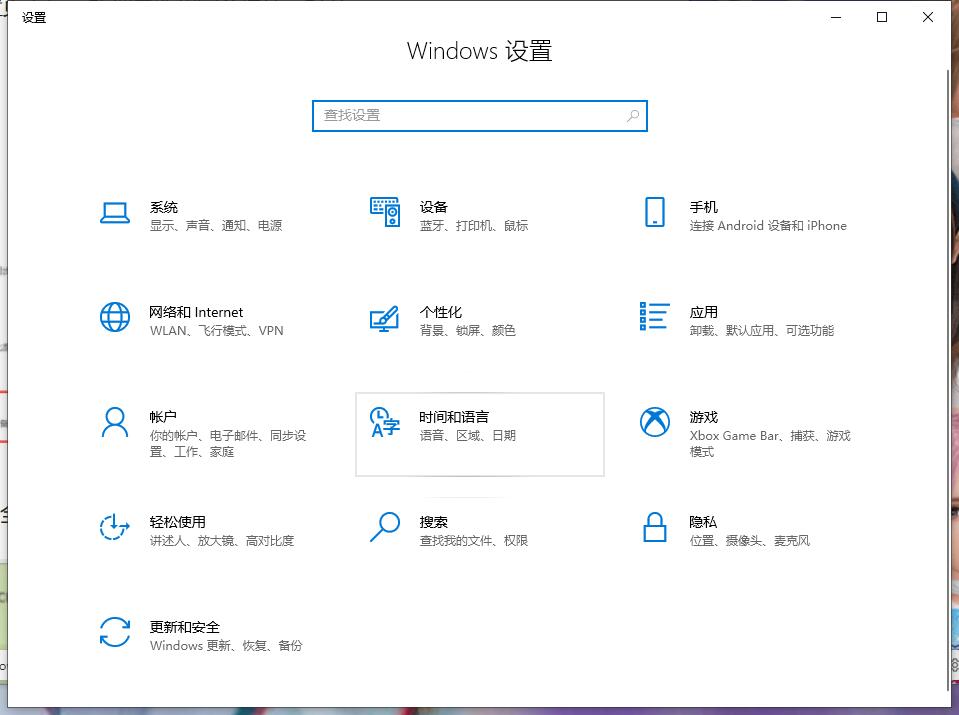Open the 系统 (System) settings icon
The width and height of the screenshot is (959, 715).
click(x=115, y=212)
